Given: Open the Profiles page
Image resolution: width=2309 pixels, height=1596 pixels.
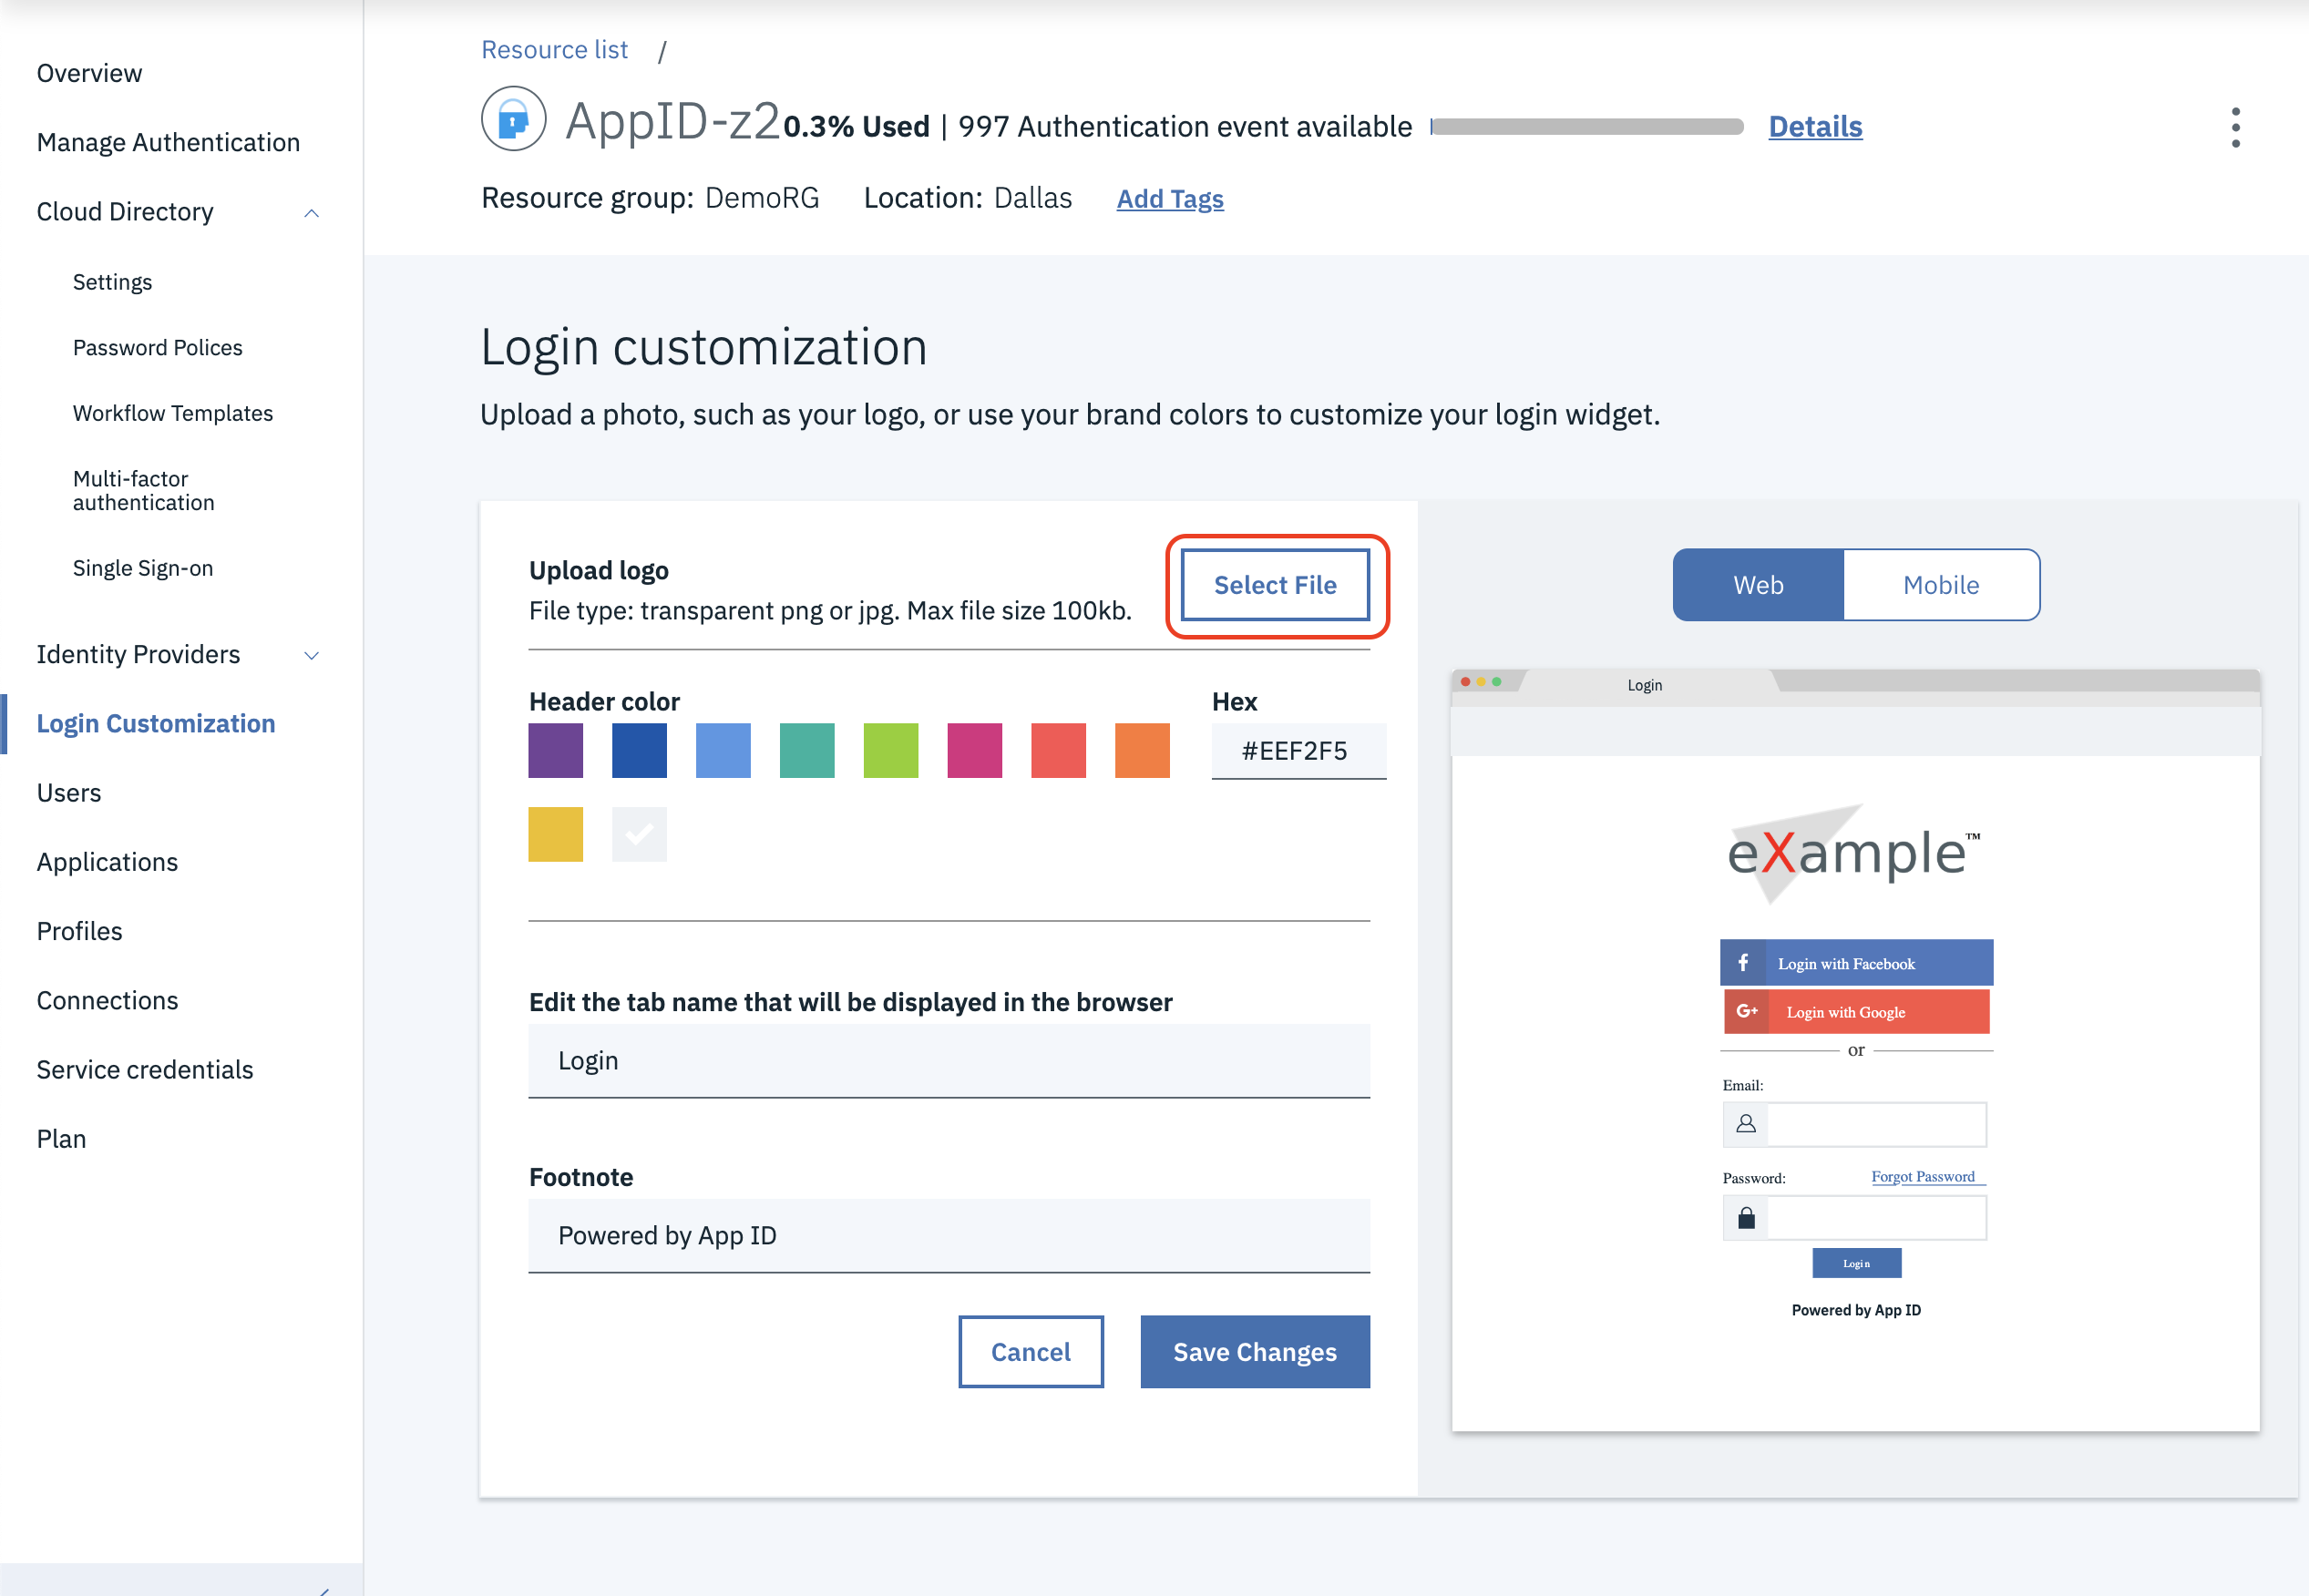Looking at the screenshot, I should (x=80, y=931).
